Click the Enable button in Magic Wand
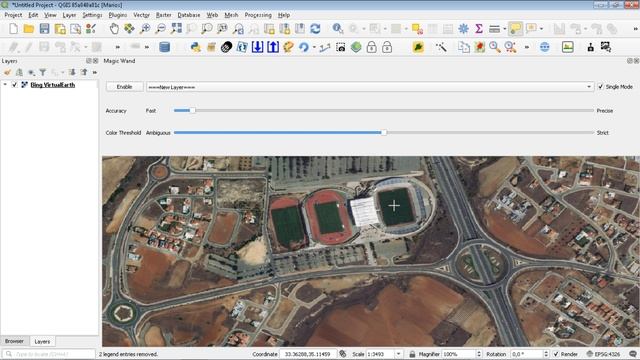Screen dimensions: 640x360 pos(124,87)
